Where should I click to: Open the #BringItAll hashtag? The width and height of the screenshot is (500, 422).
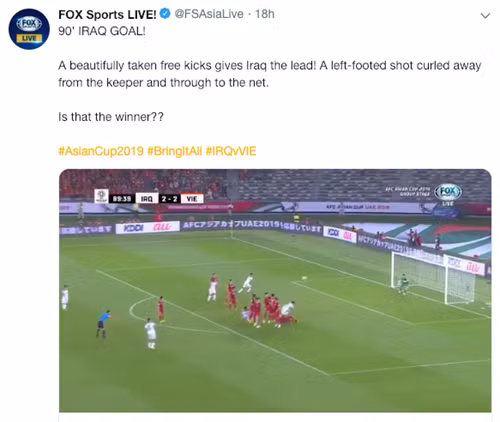coord(175,151)
